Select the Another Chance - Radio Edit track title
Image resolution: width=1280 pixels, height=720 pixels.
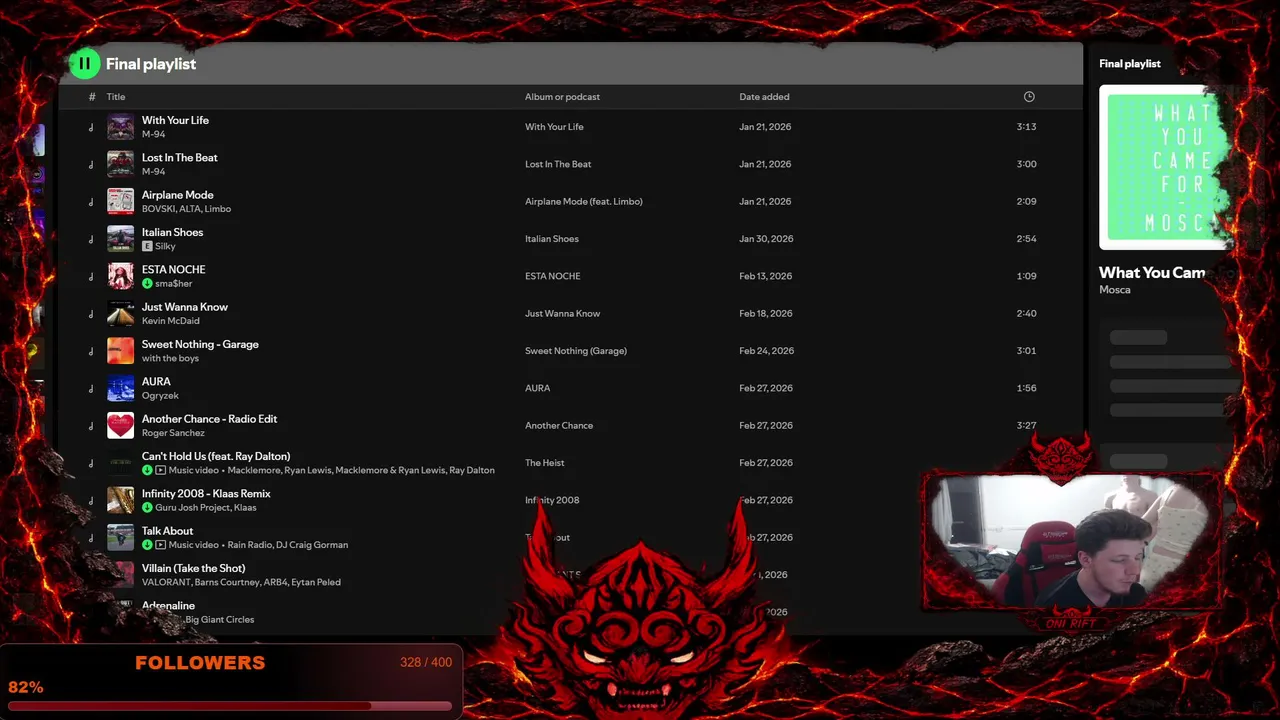(x=209, y=419)
